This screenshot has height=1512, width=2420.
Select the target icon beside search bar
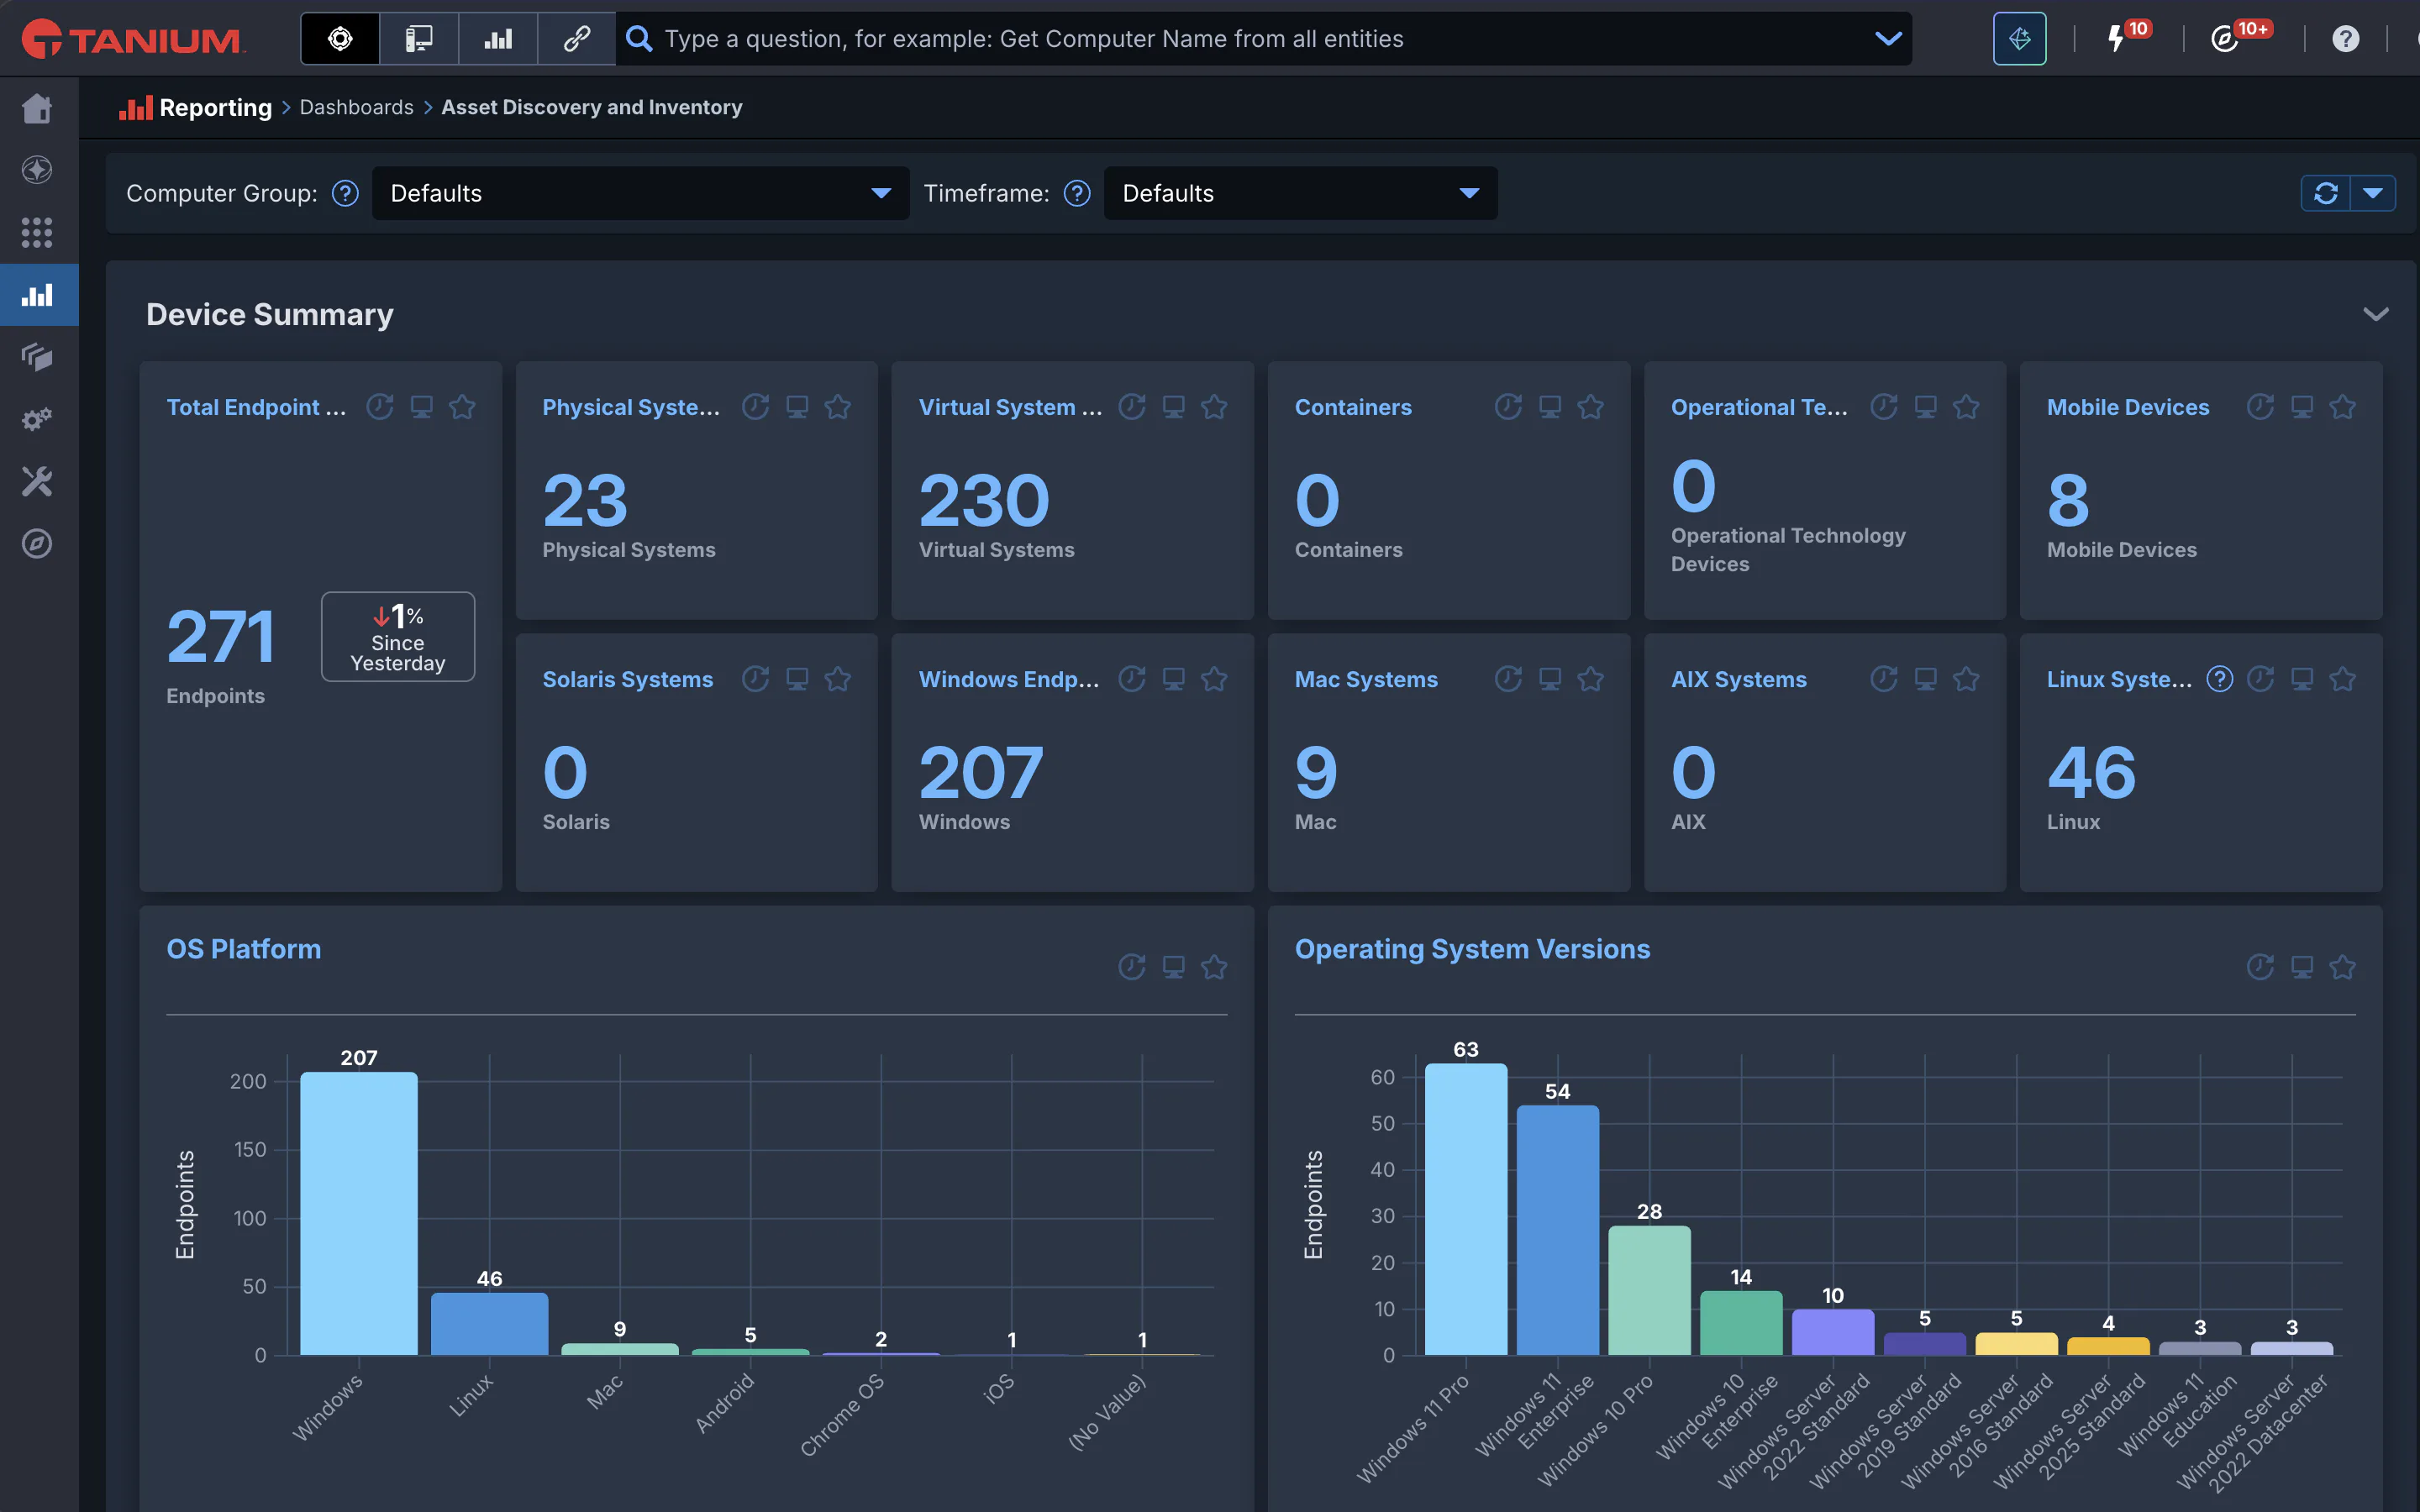(x=340, y=39)
